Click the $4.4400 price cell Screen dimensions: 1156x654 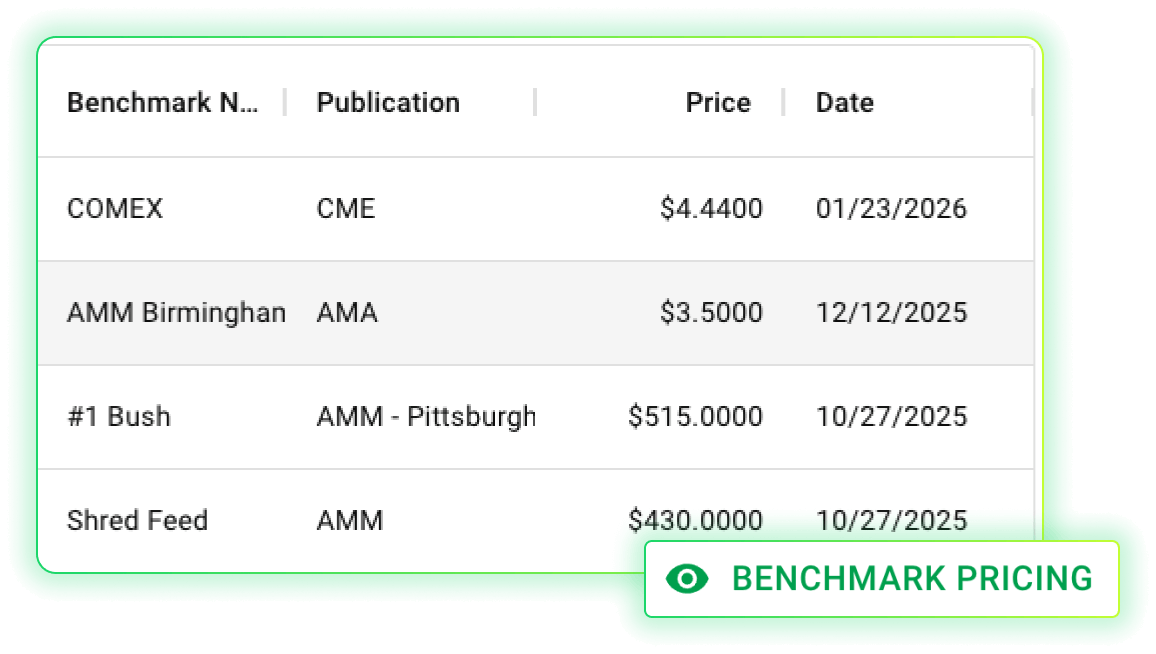tap(711, 209)
